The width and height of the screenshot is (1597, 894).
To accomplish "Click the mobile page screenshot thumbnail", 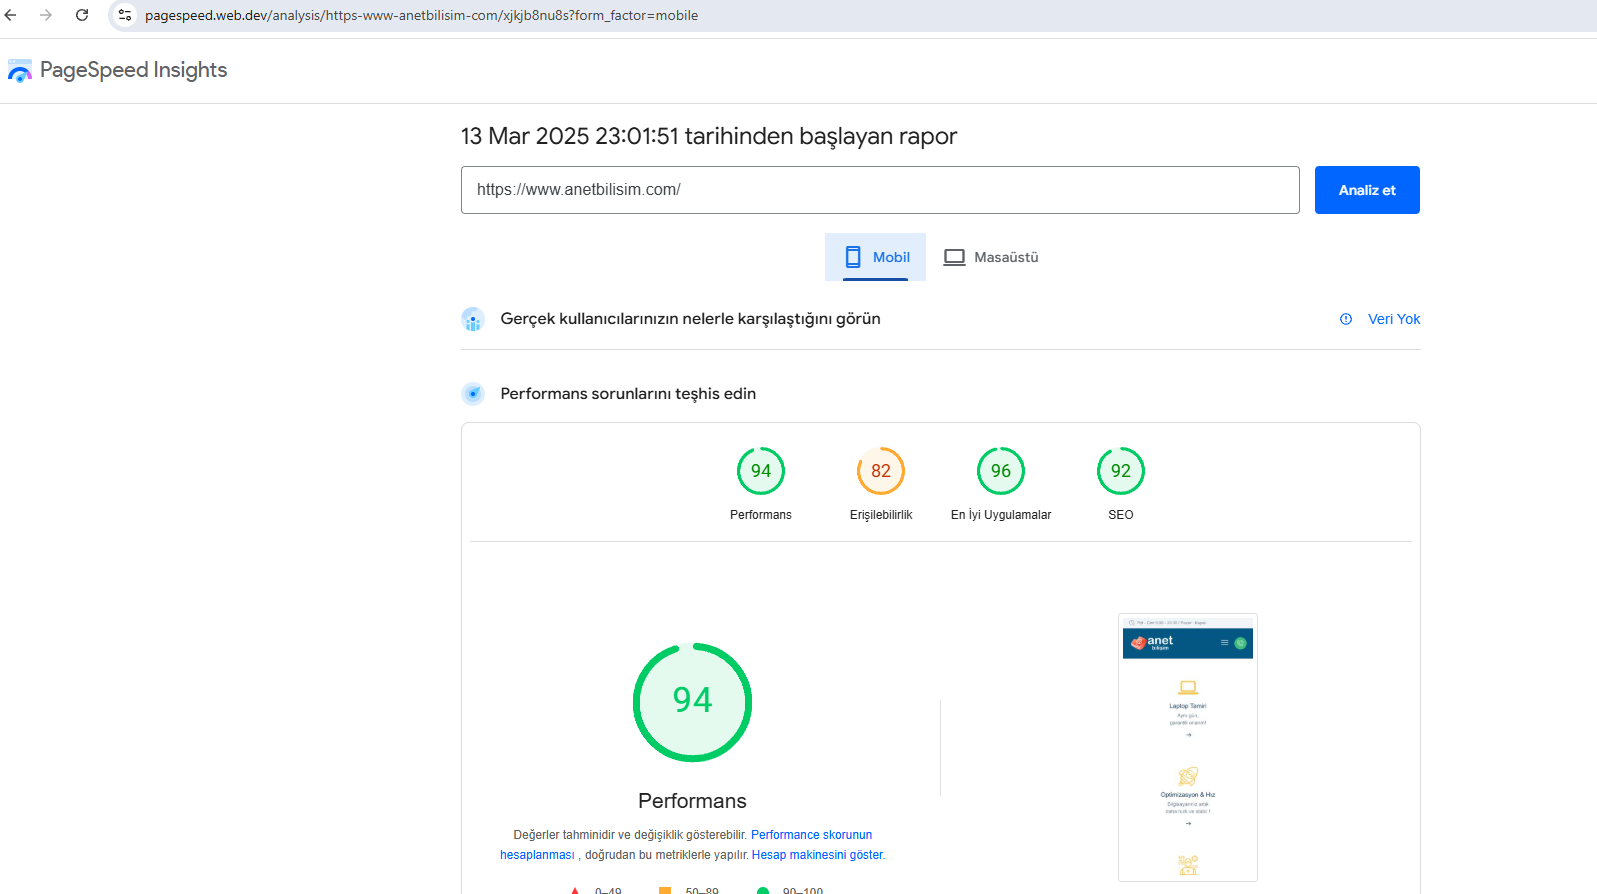I will coord(1188,747).
